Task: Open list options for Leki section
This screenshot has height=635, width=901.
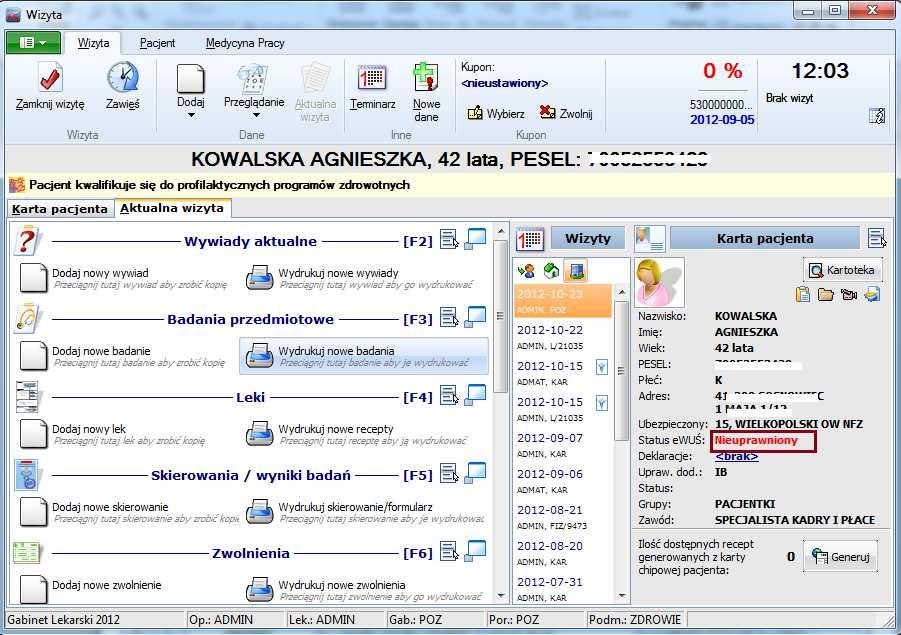Action: (x=449, y=395)
